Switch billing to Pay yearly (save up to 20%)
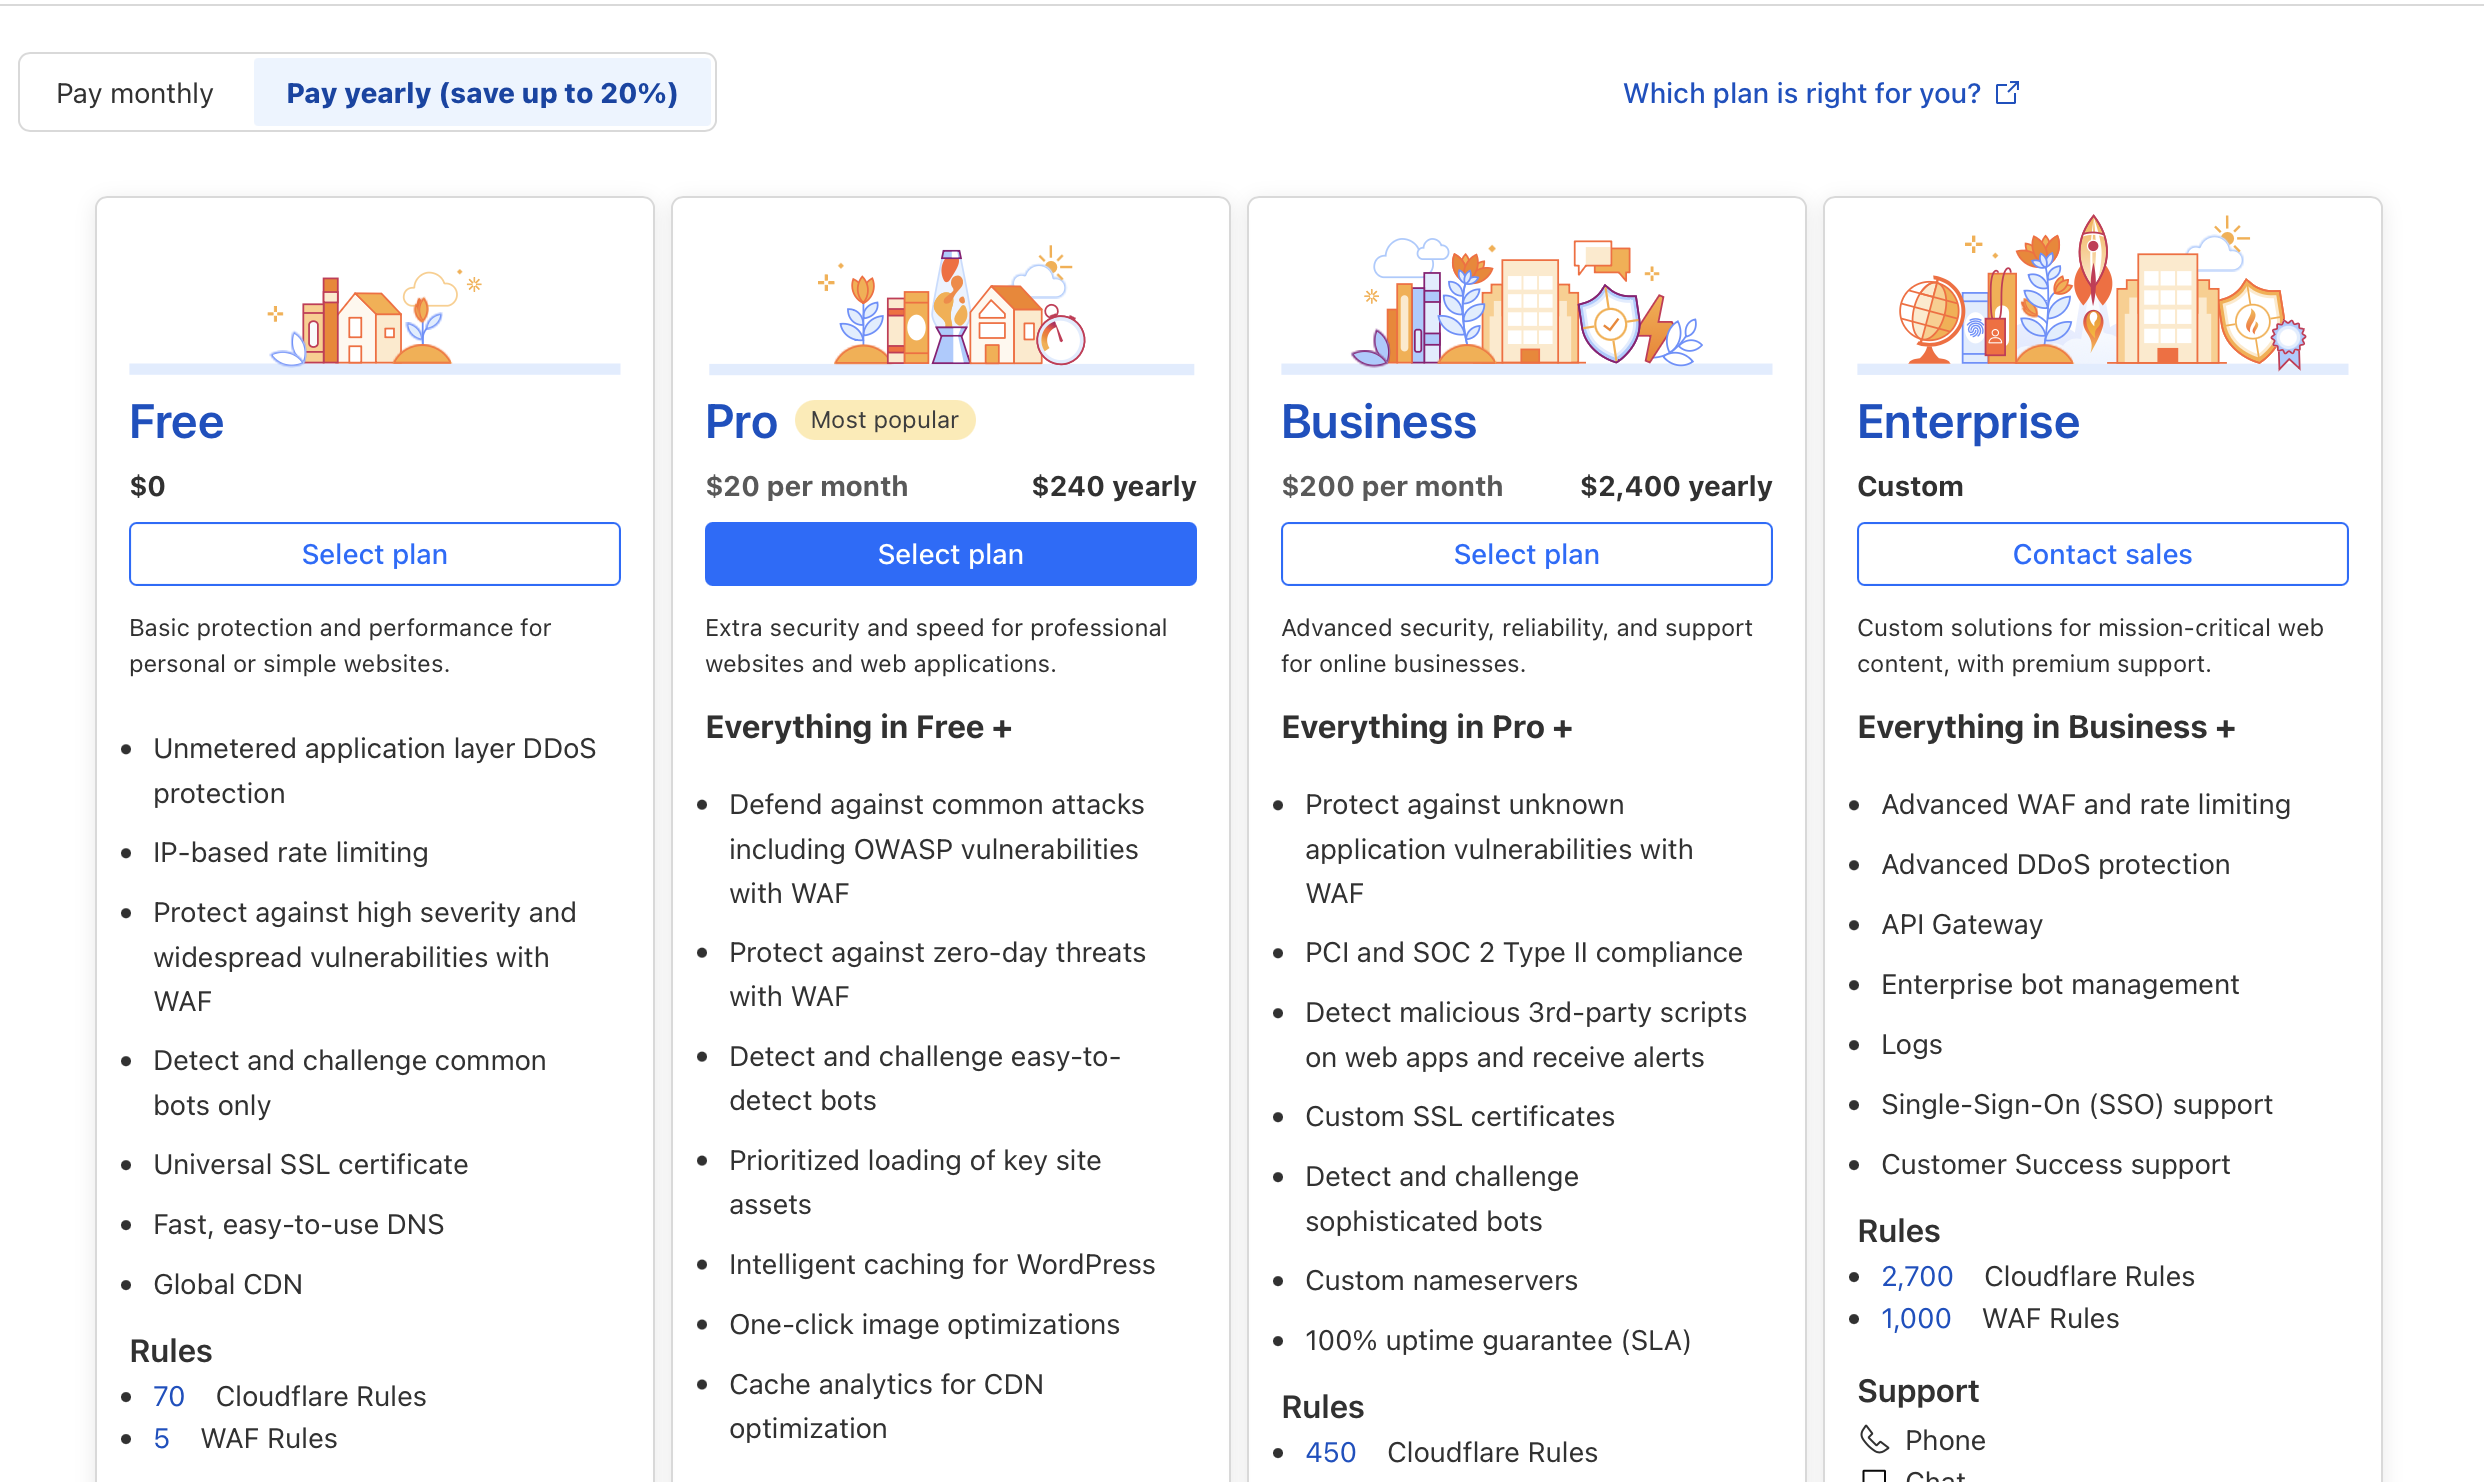This screenshot has width=2484, height=1482. coord(482,93)
